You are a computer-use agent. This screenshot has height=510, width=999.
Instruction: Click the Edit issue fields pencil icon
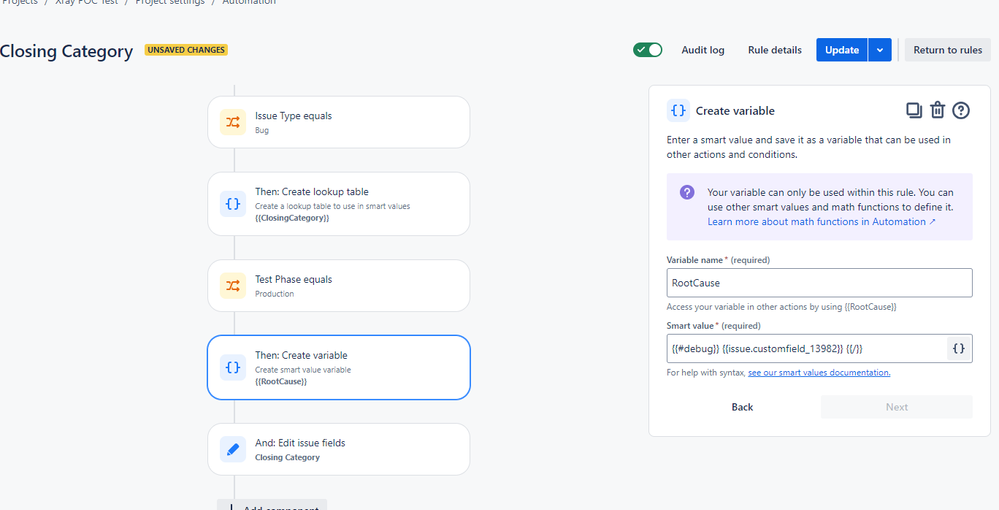point(233,449)
